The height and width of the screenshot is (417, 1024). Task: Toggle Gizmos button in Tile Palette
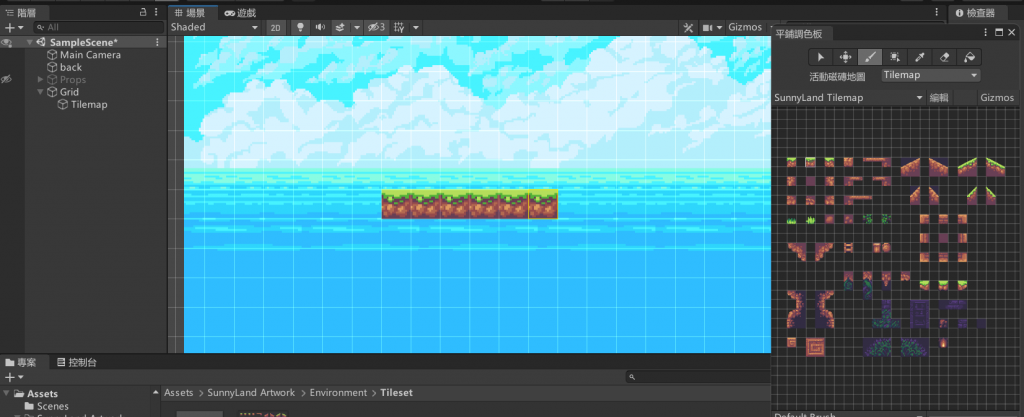[x=997, y=98]
